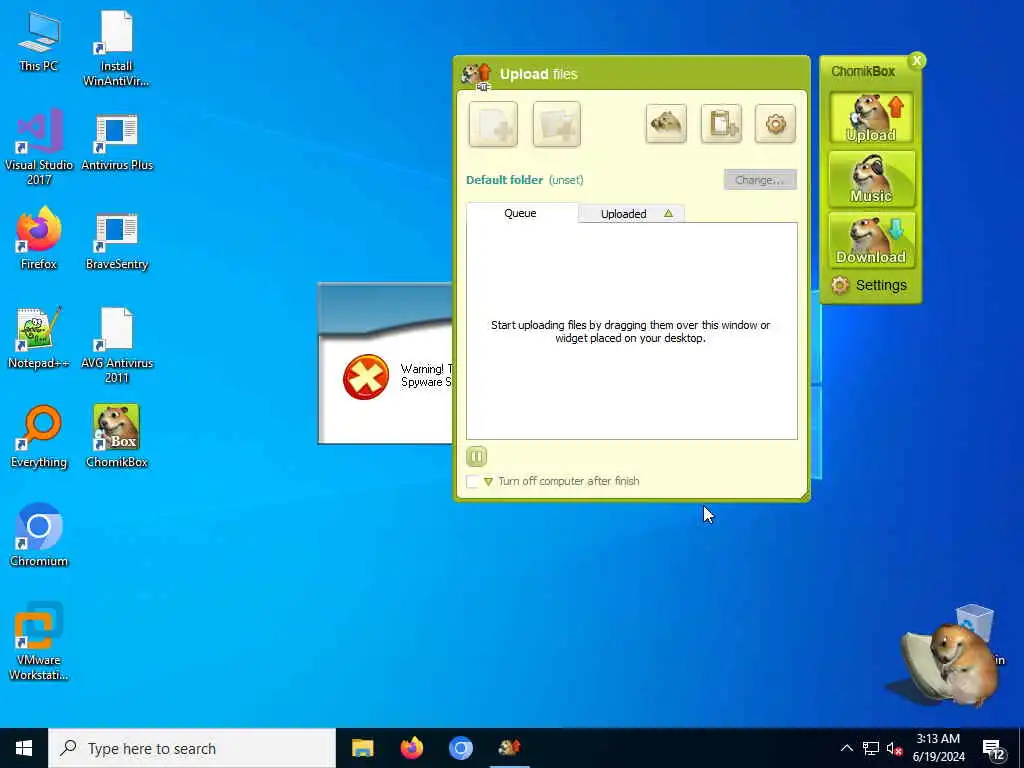Open Download in the ChomikBox widget
This screenshot has height=768, width=1024.
pyautogui.click(x=871, y=240)
